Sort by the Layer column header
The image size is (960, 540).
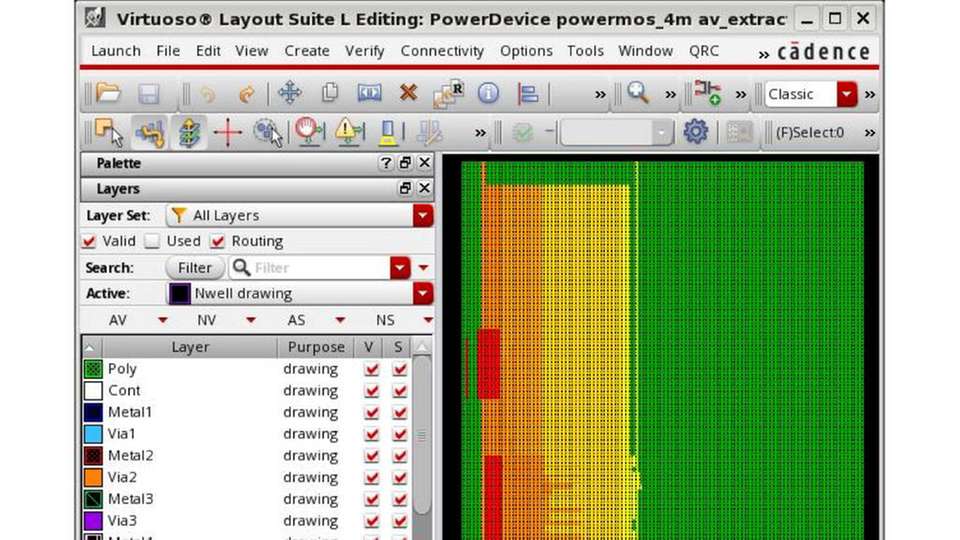pos(190,347)
